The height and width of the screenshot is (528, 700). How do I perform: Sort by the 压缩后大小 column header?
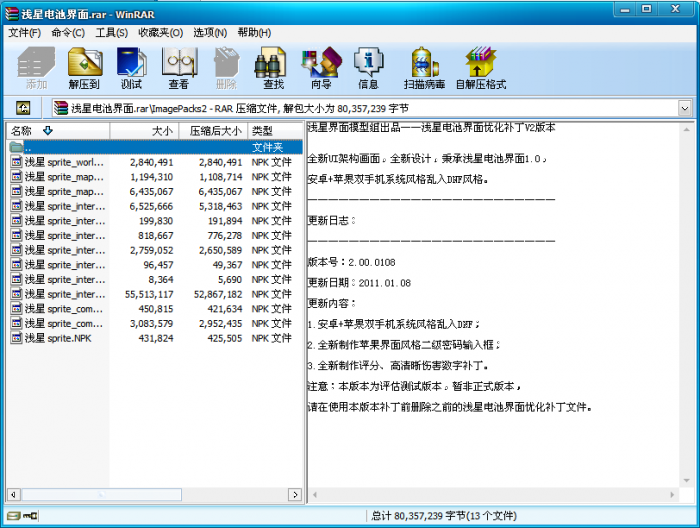(213, 131)
